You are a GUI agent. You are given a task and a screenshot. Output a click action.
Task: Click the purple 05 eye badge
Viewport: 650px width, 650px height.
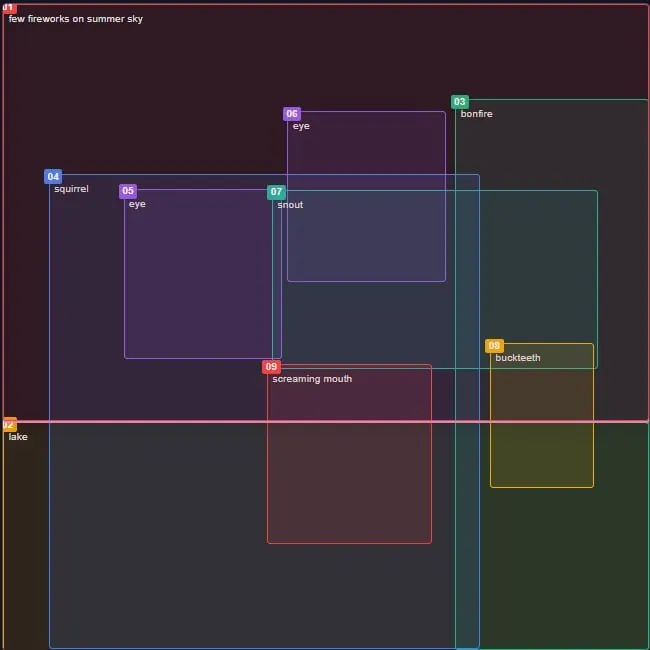[x=128, y=191]
